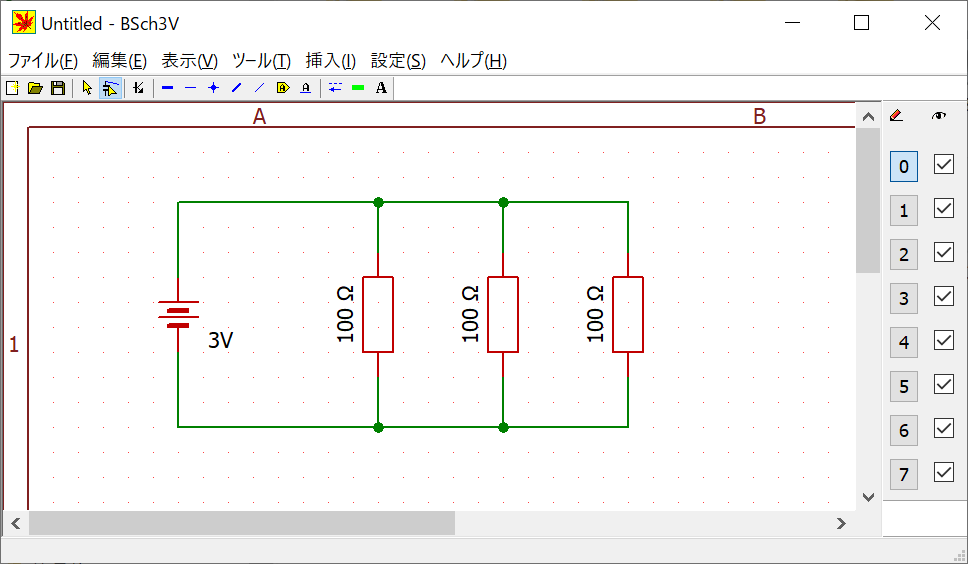Click the vertical scrollbar up arrow
968x564 pixels.
pyautogui.click(x=868, y=117)
